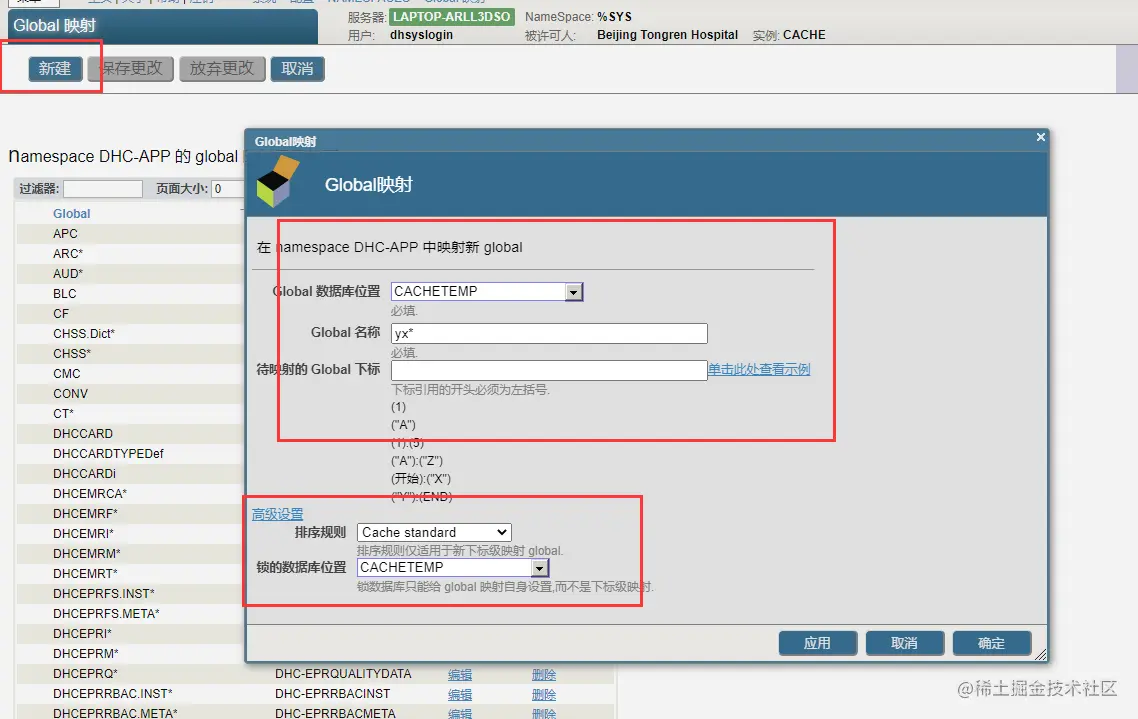Select the AUD* row in the global list
The height and width of the screenshot is (719, 1138).
(x=129, y=274)
